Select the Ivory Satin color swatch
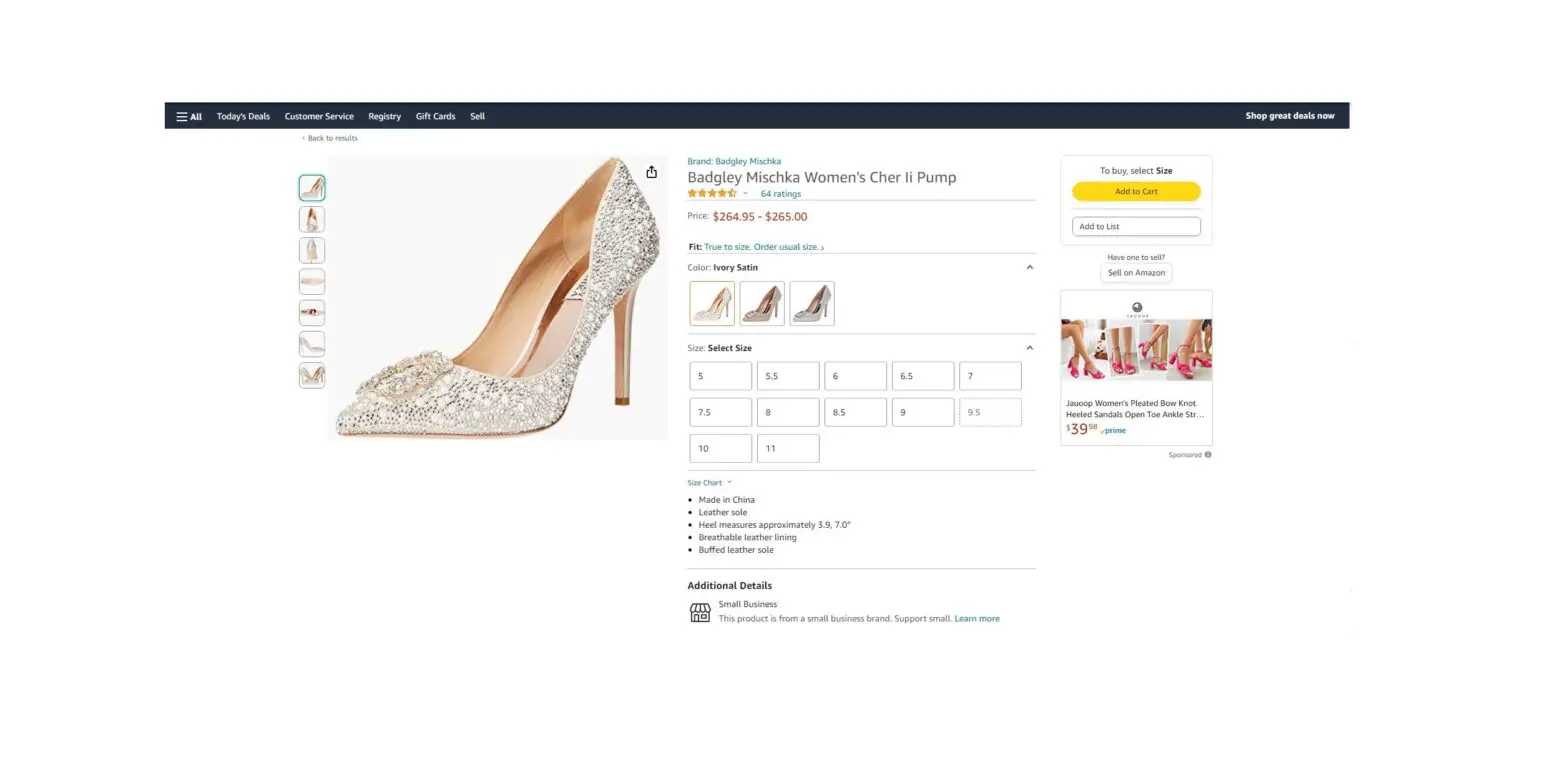 click(x=712, y=303)
